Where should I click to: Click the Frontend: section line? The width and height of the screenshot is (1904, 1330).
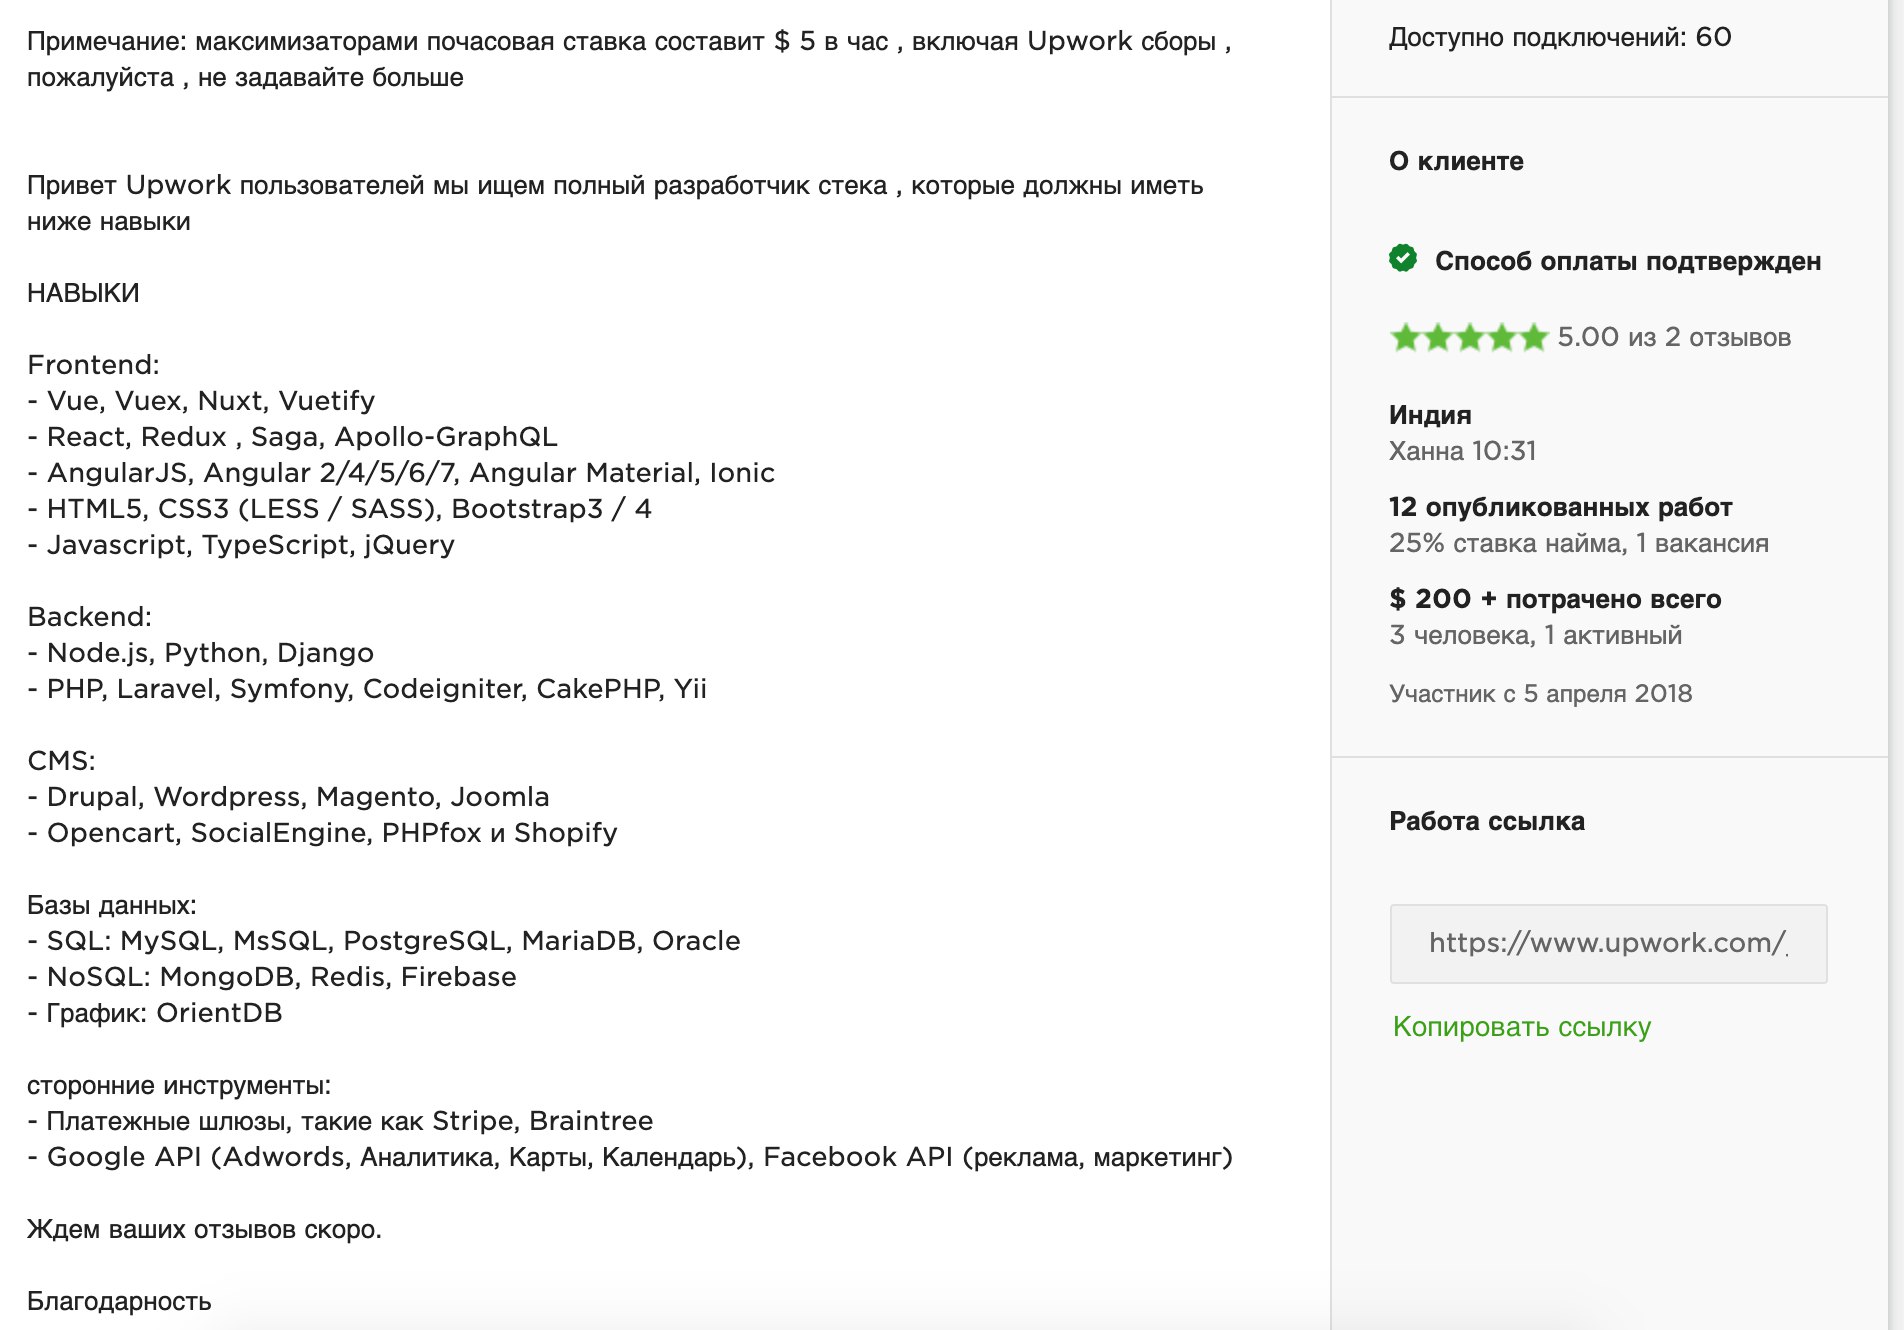pos(93,365)
